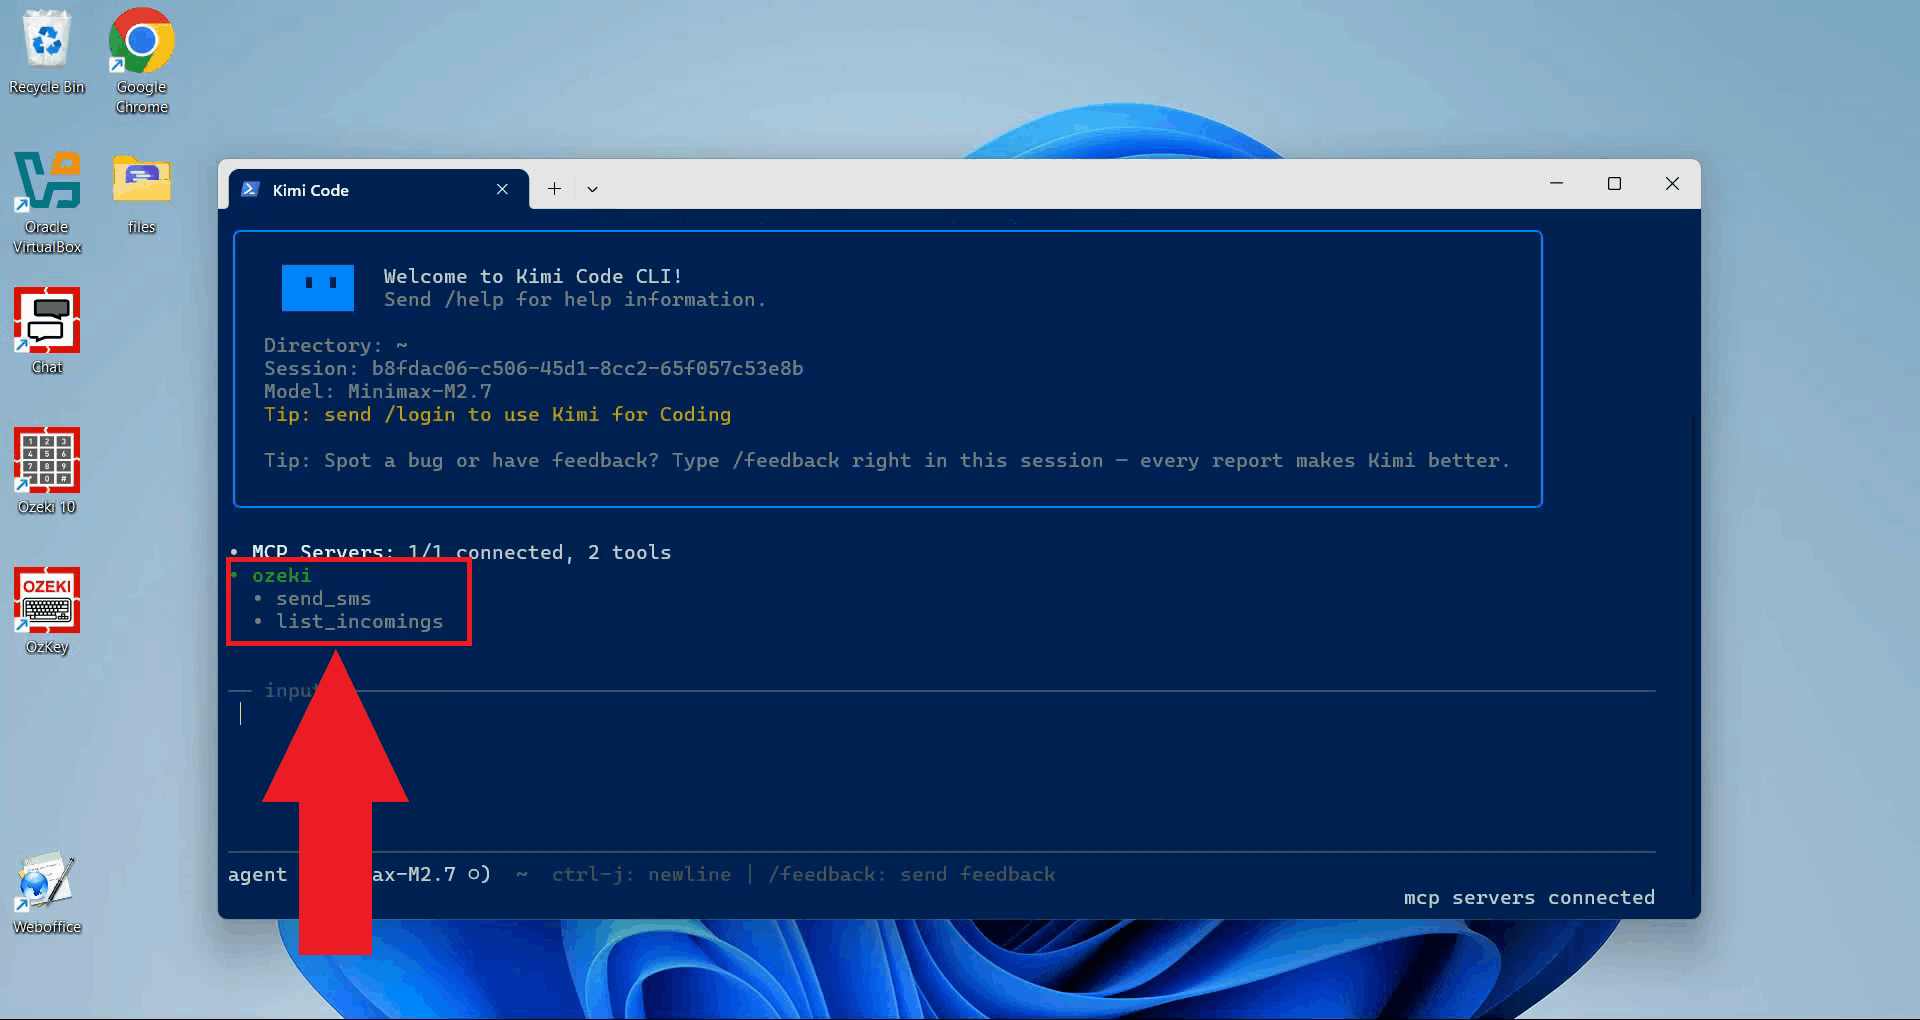The image size is (1920, 1020).
Task: Click the 'mcp servers connected' status message
Action: click(x=1529, y=897)
